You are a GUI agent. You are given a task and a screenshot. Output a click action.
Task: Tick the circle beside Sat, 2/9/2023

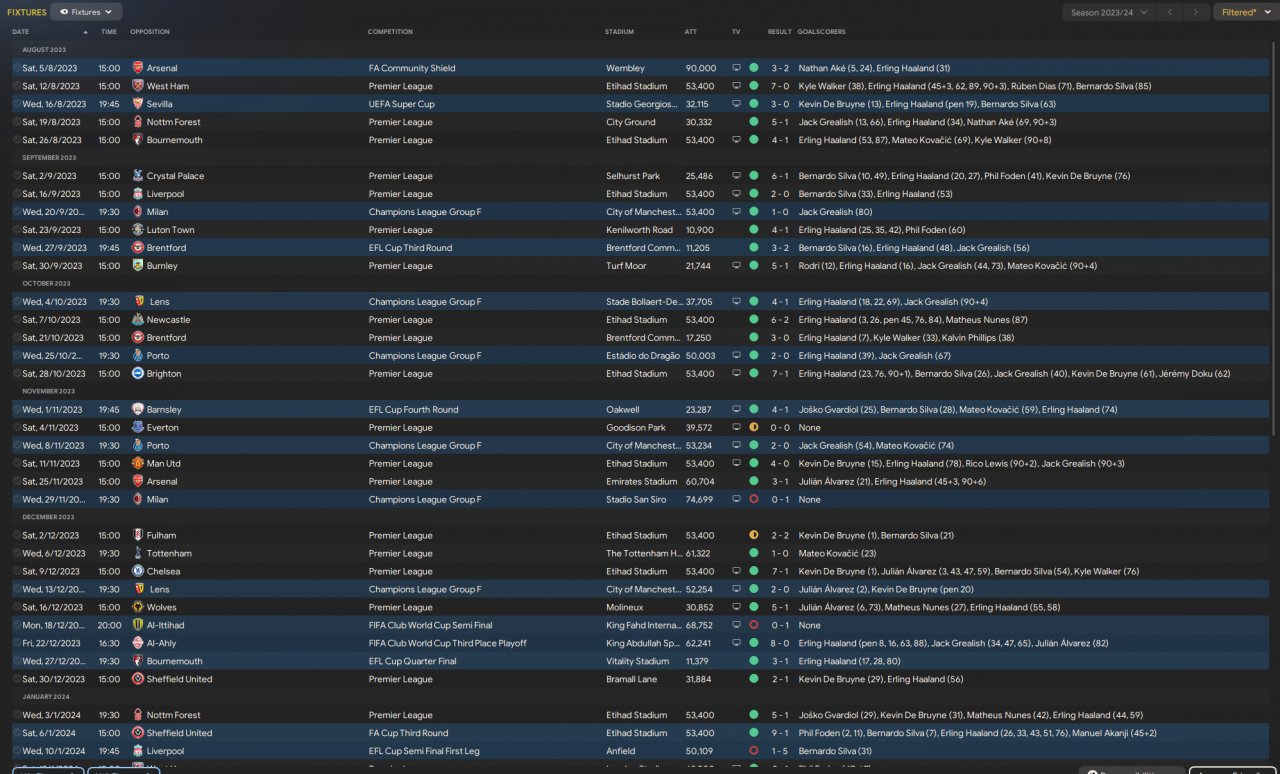[17, 176]
